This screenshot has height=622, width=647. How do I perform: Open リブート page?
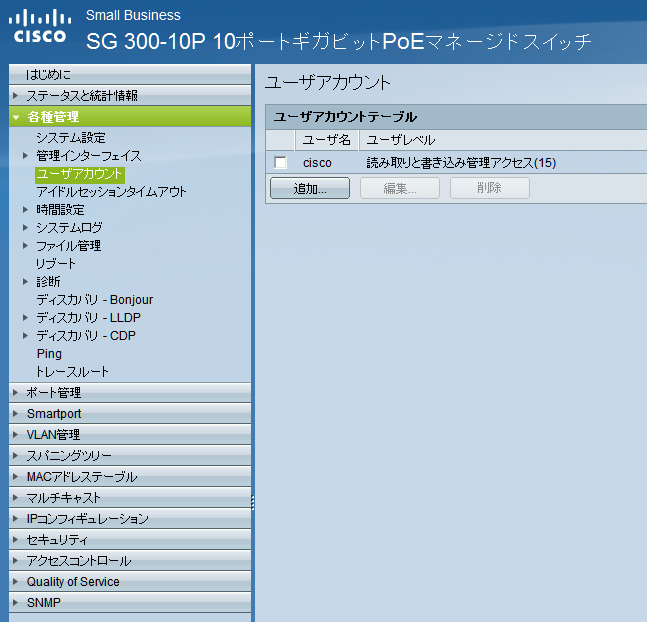pyautogui.click(x=56, y=264)
